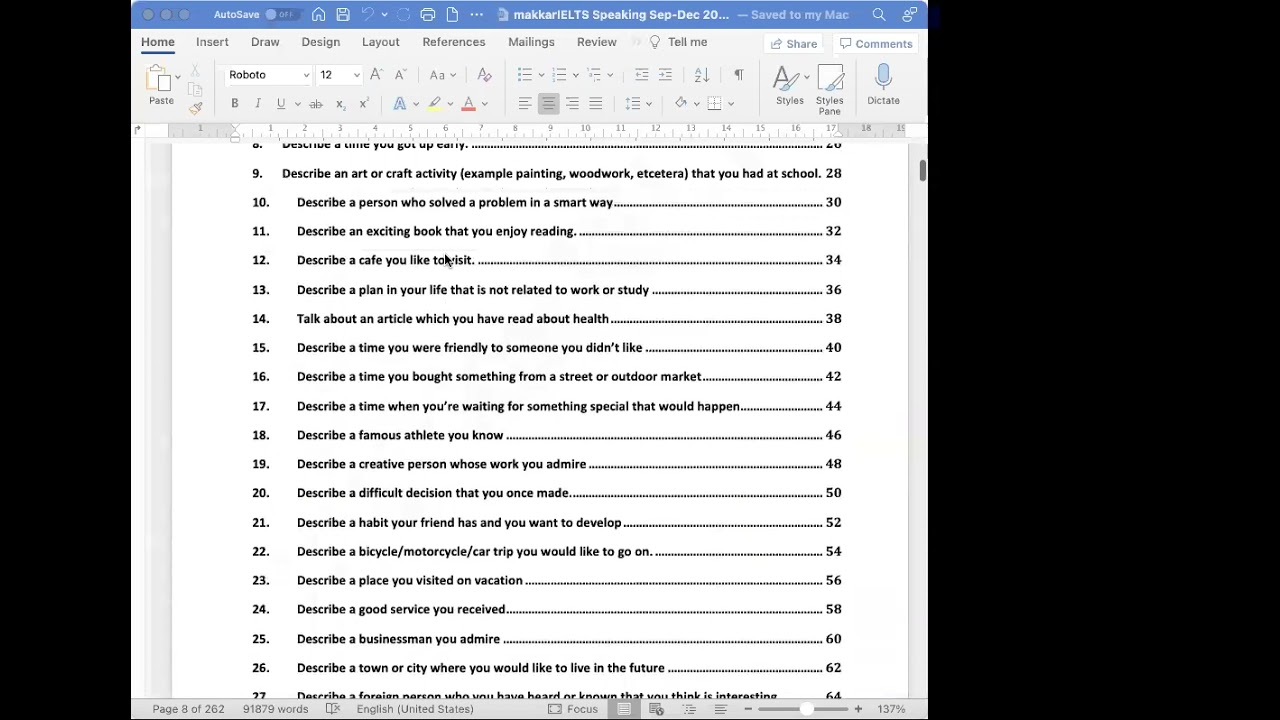Click the numbered list icon
Viewport: 1280px width, 720px height.
(x=559, y=75)
